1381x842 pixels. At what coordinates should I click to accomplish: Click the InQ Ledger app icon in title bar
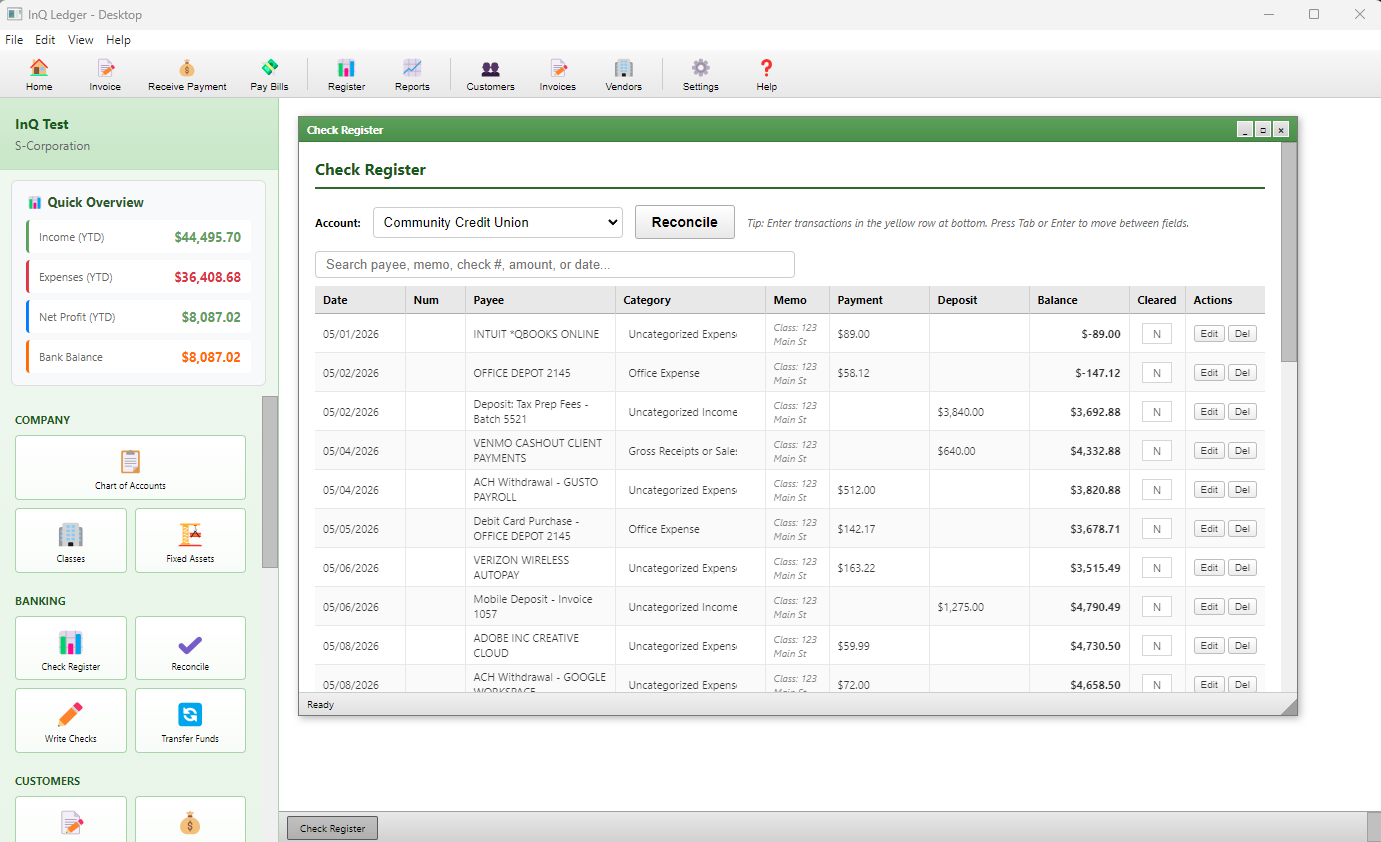point(15,14)
